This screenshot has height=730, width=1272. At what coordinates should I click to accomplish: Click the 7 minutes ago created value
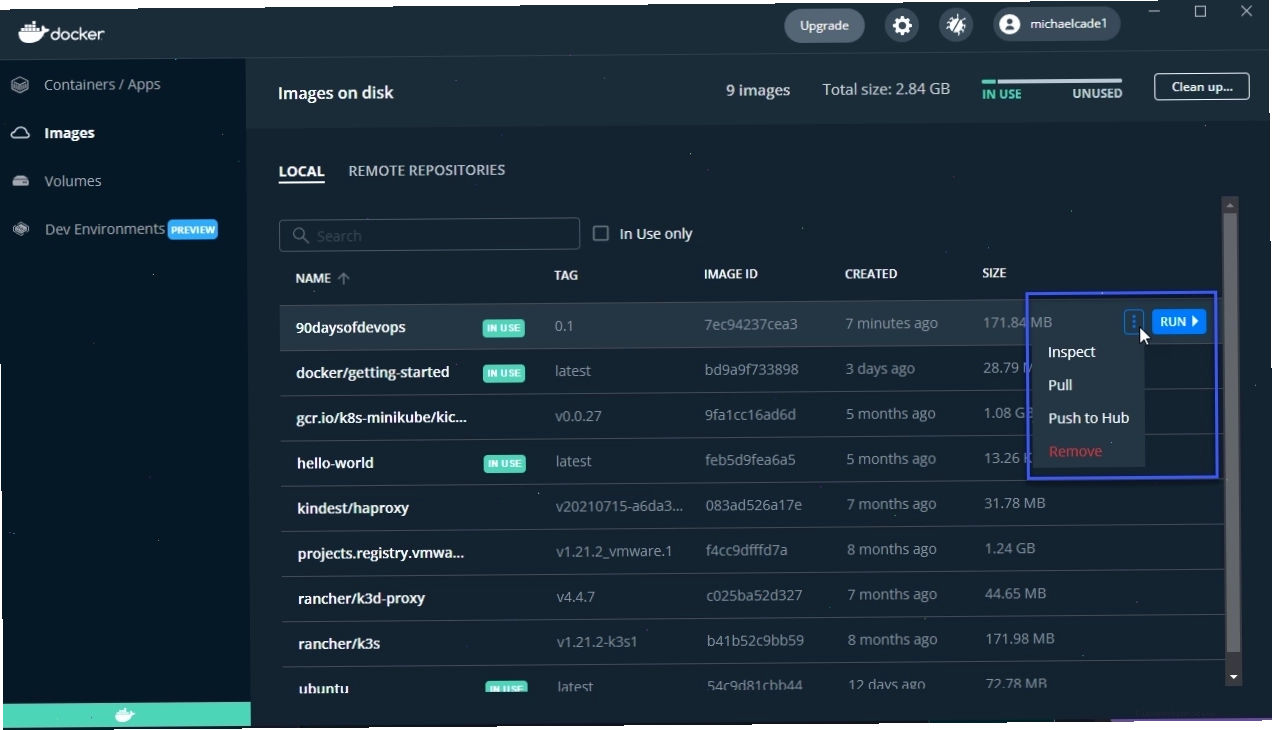click(x=891, y=323)
